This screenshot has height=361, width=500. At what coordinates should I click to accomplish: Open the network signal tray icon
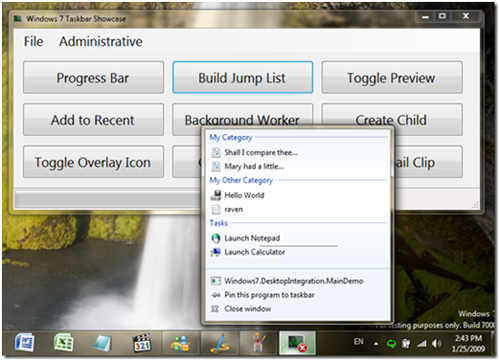(422, 343)
